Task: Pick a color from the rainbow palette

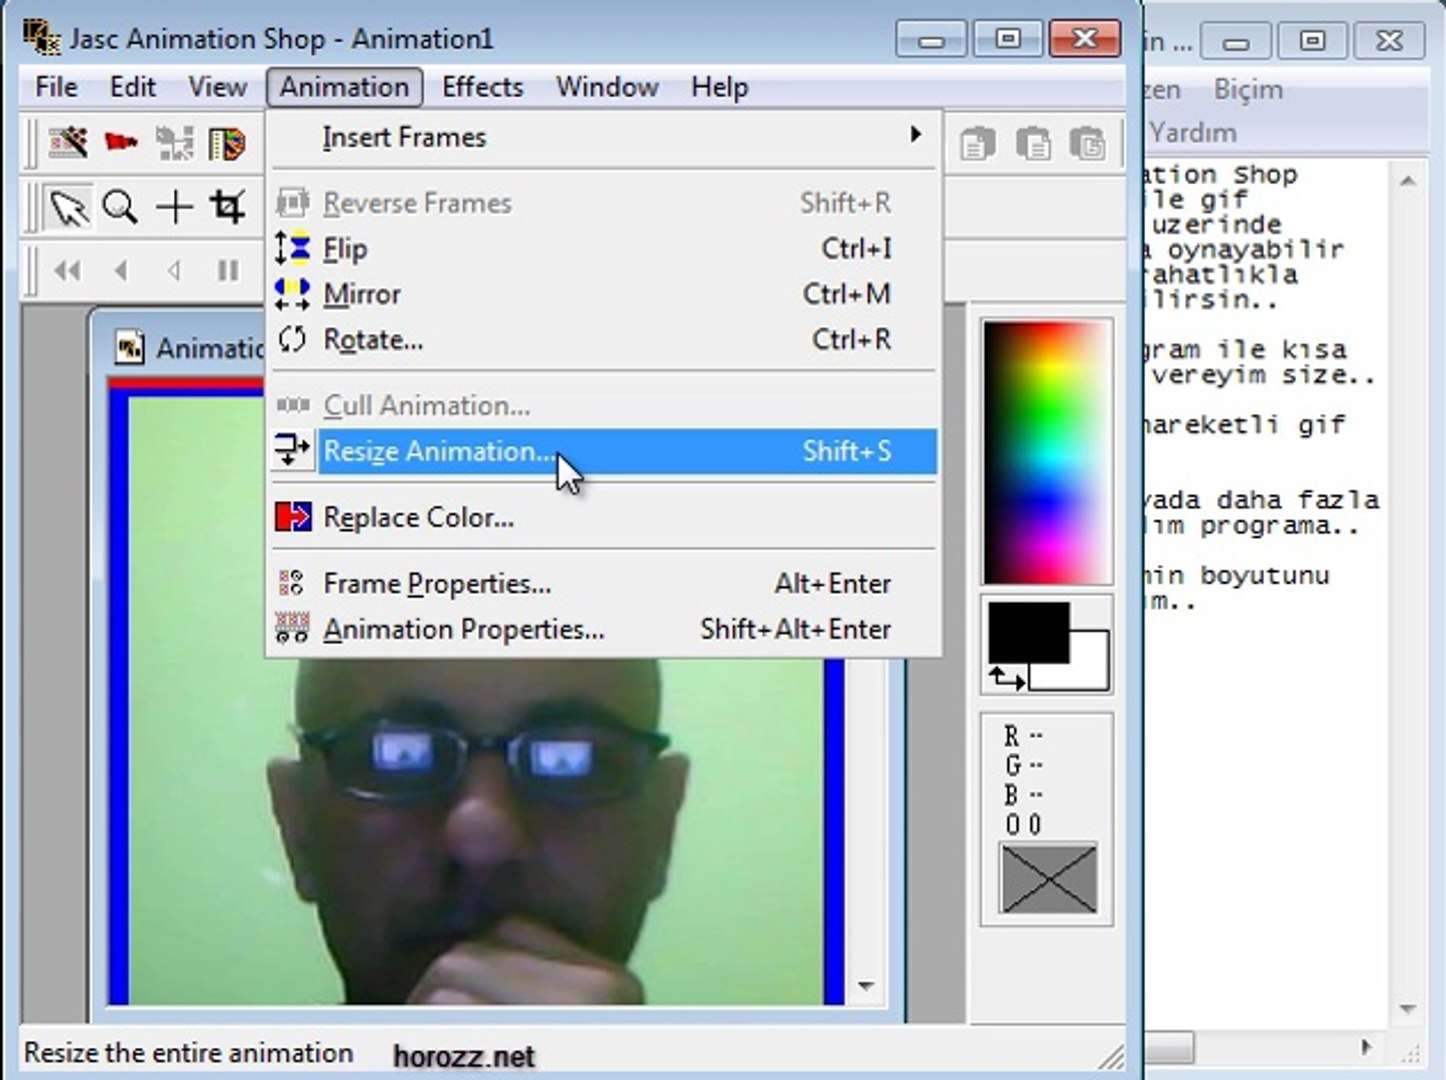Action: (1047, 452)
